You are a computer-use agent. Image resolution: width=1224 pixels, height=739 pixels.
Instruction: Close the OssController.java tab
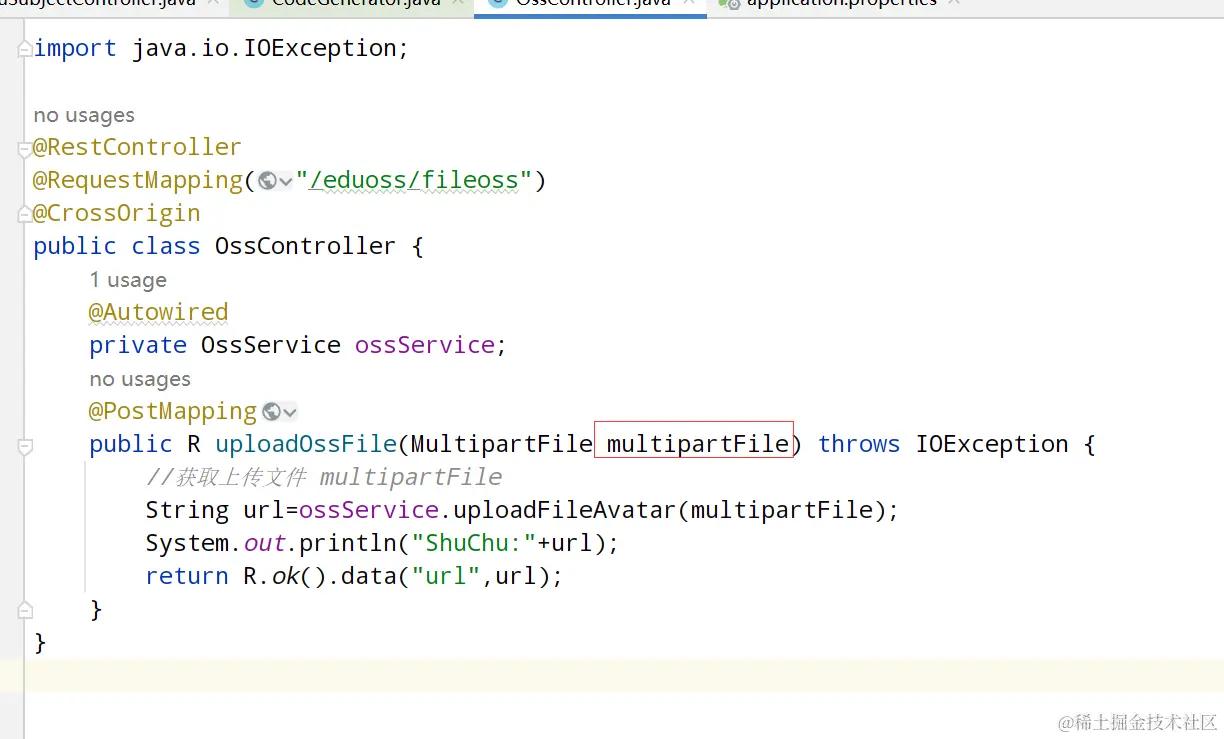(691, 3)
